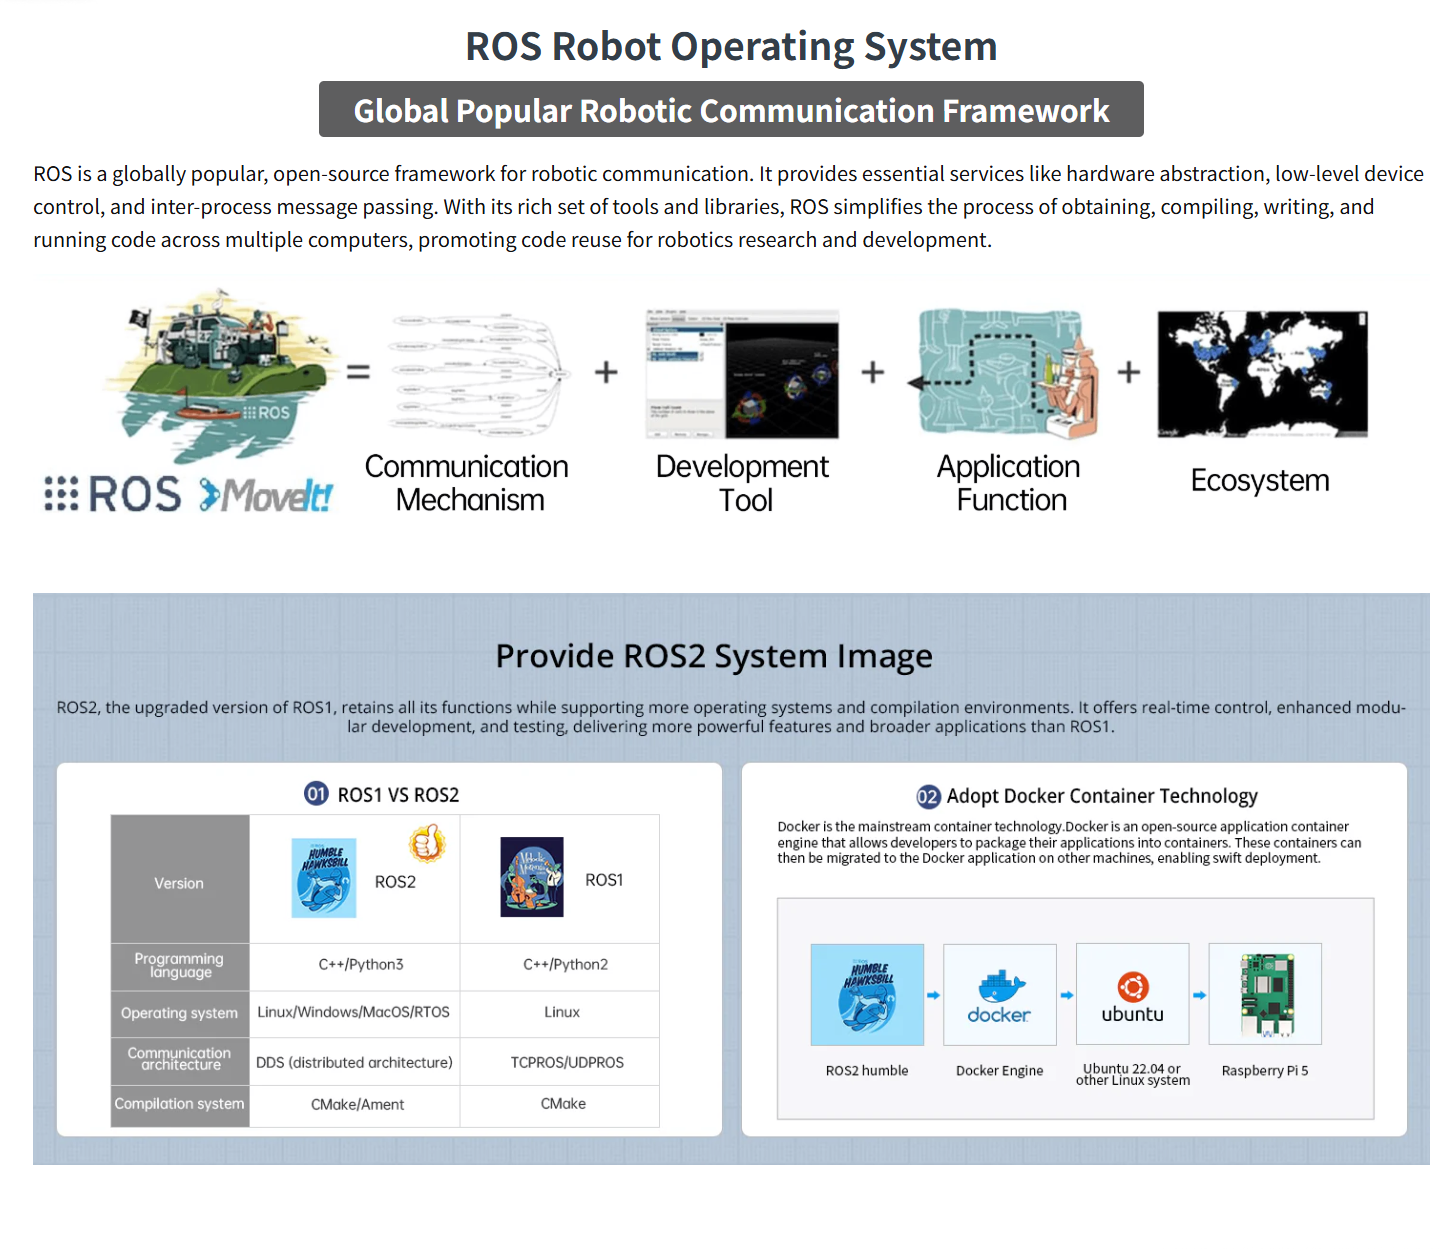Click "Adopt Docker Container Technology" heading
This screenshot has width=1444, height=1249.
point(1102,796)
